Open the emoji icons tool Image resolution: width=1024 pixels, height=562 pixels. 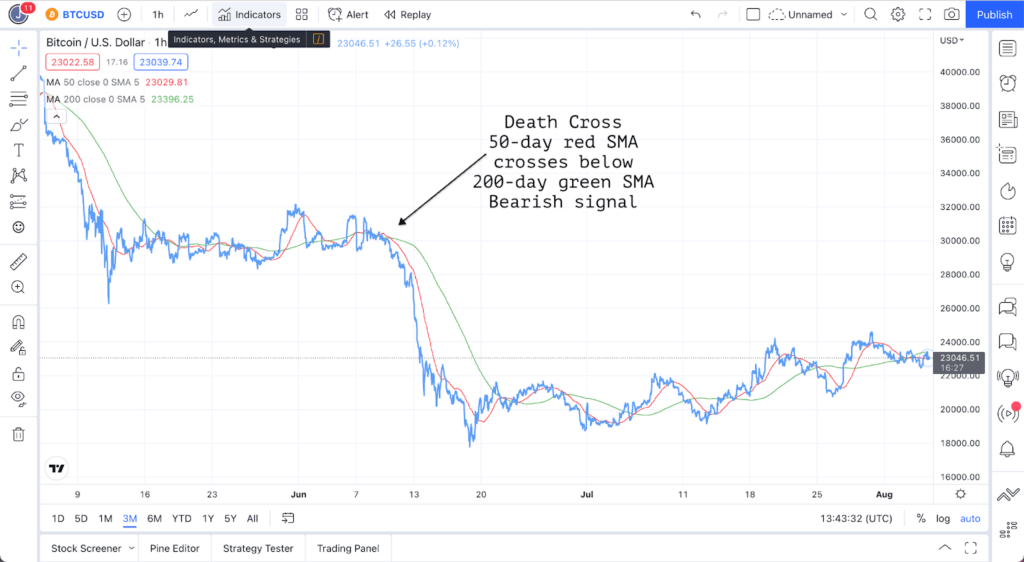click(18, 227)
